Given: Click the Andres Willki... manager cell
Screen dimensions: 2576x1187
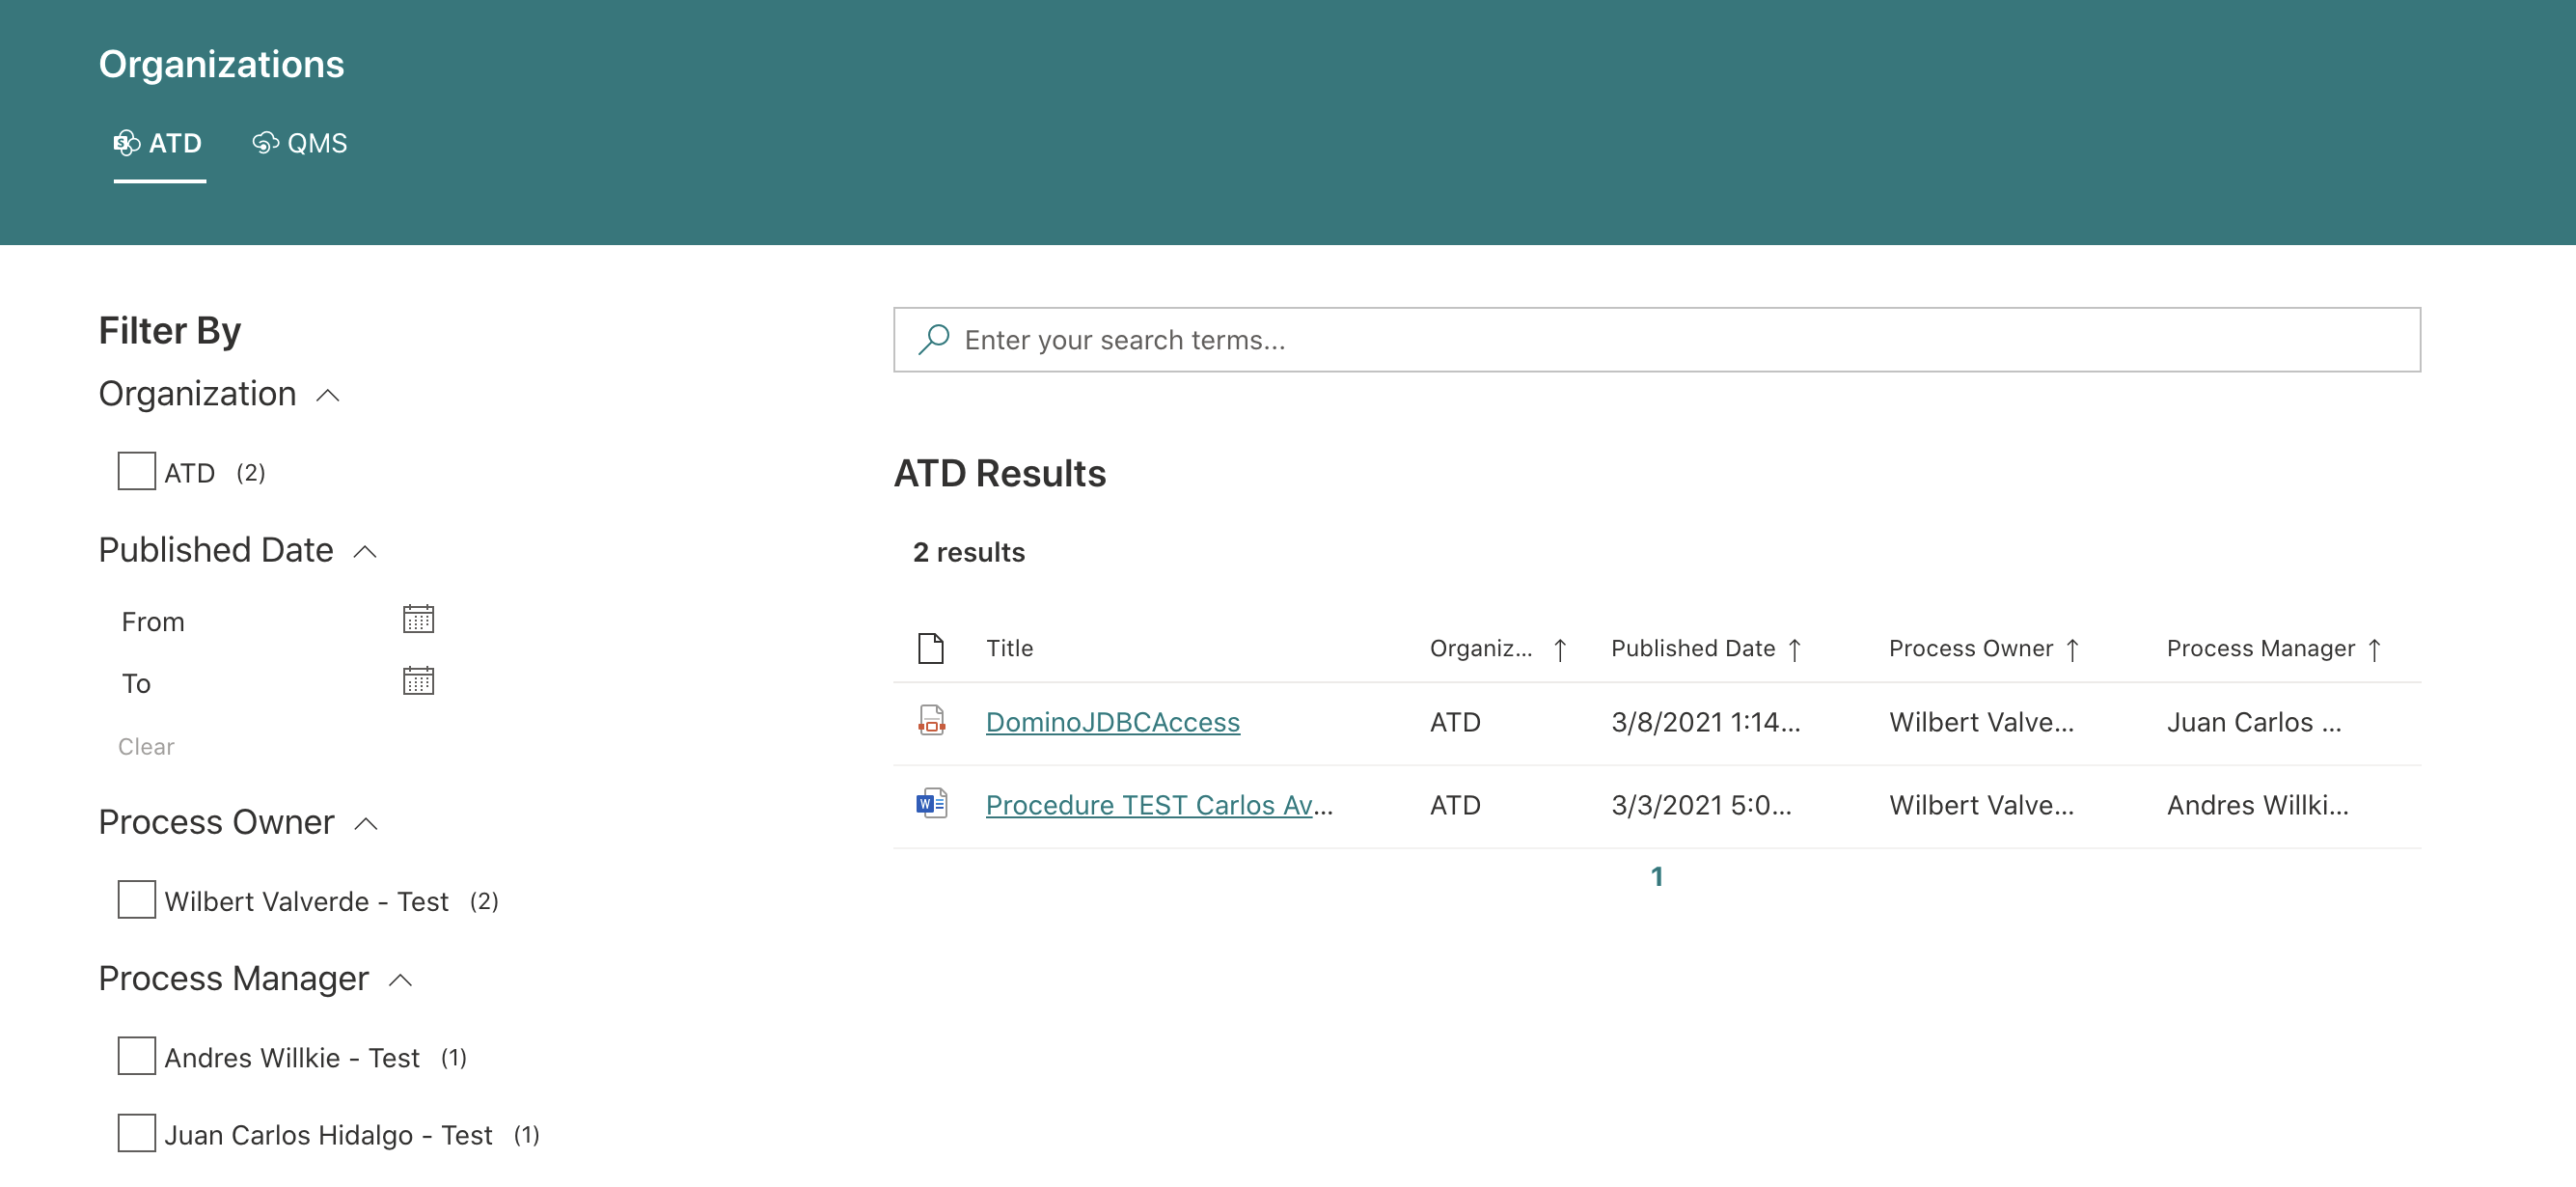Looking at the screenshot, I should (2257, 805).
